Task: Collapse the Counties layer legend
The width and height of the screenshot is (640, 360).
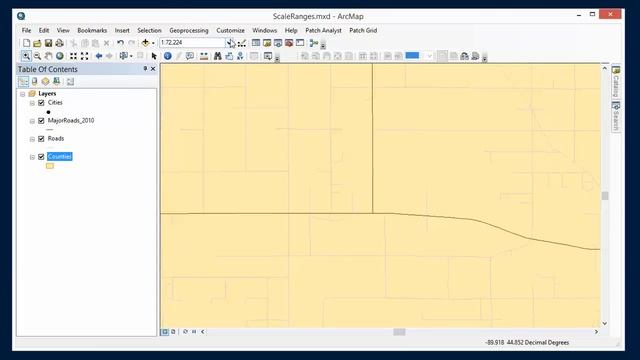Action: (x=32, y=157)
